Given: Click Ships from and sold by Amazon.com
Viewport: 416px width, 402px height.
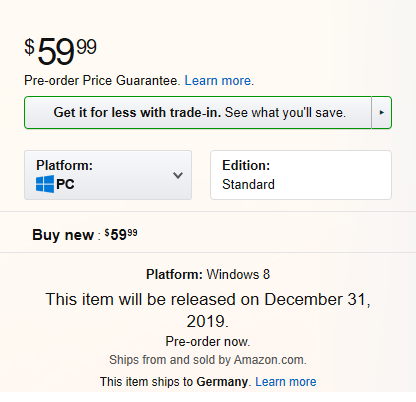Looking at the screenshot, I should point(208,360).
